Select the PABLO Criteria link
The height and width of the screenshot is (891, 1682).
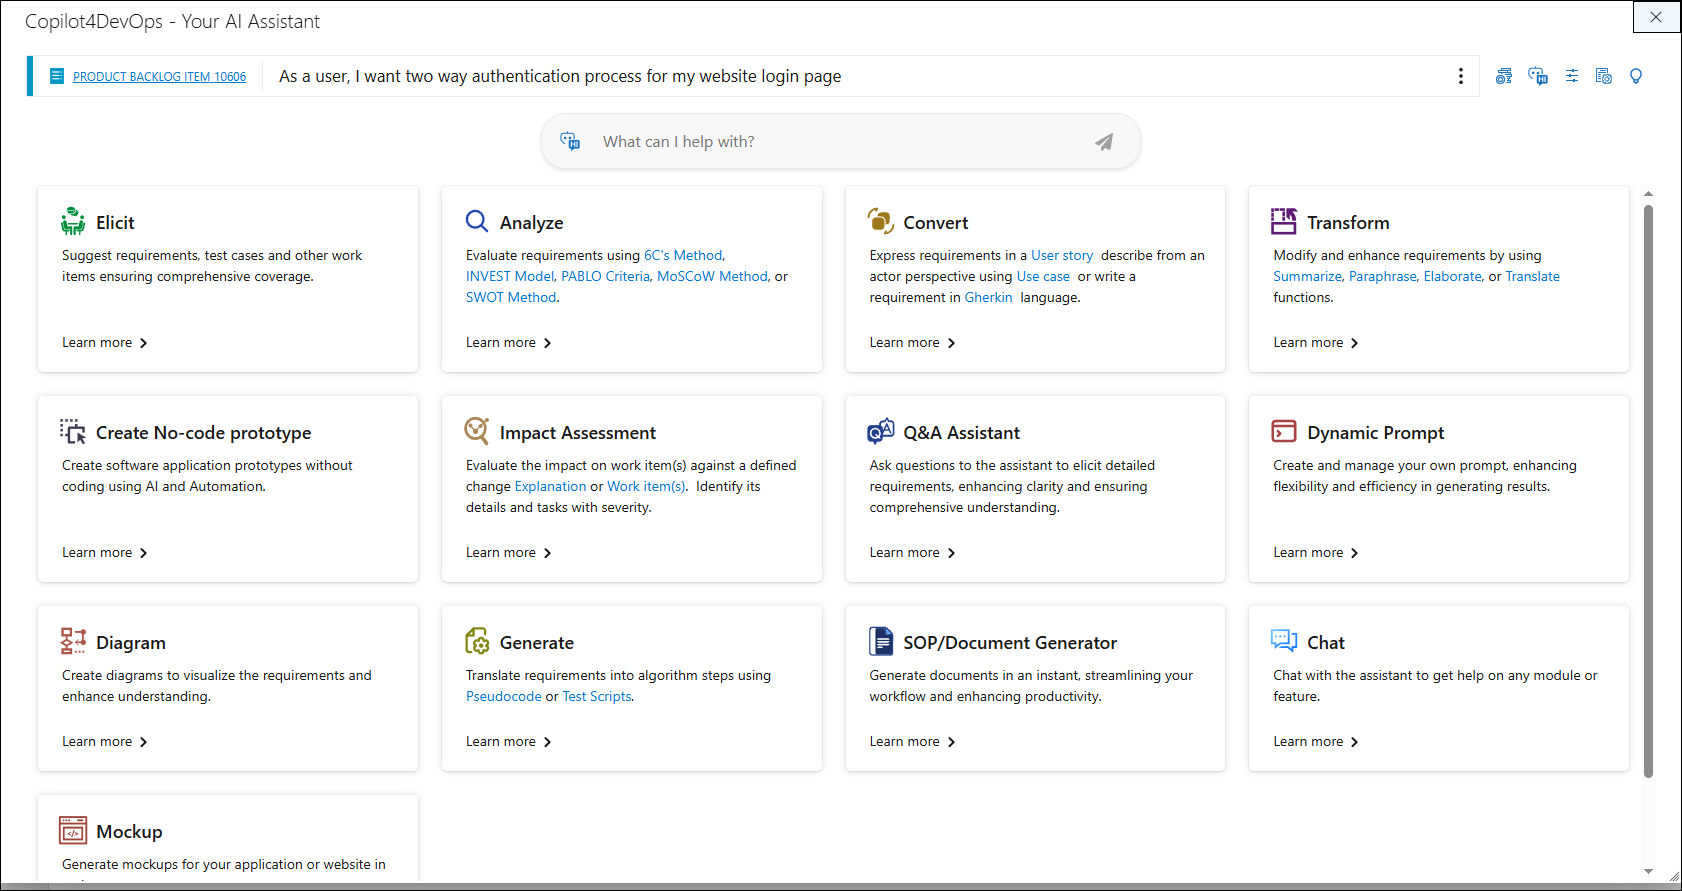coord(605,277)
